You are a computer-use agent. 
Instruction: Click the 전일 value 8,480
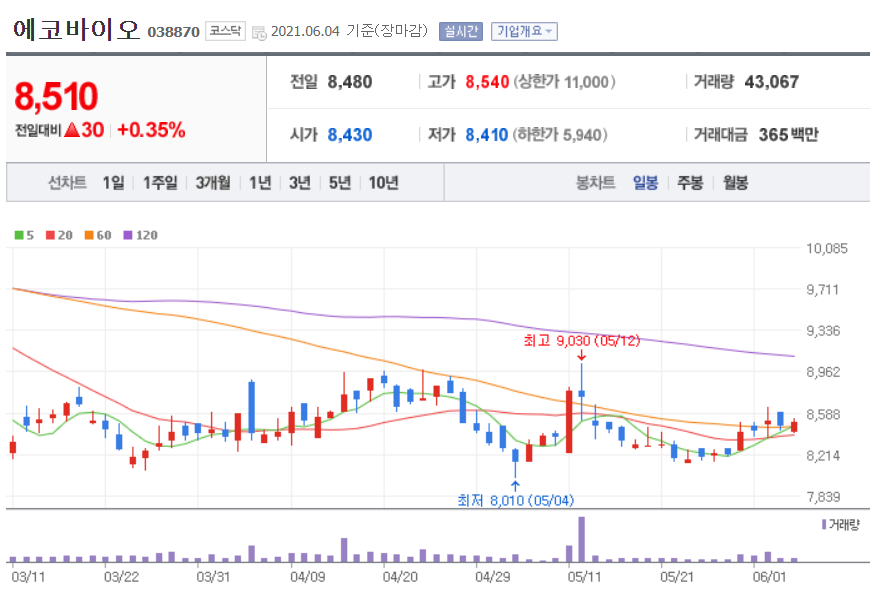click(350, 82)
